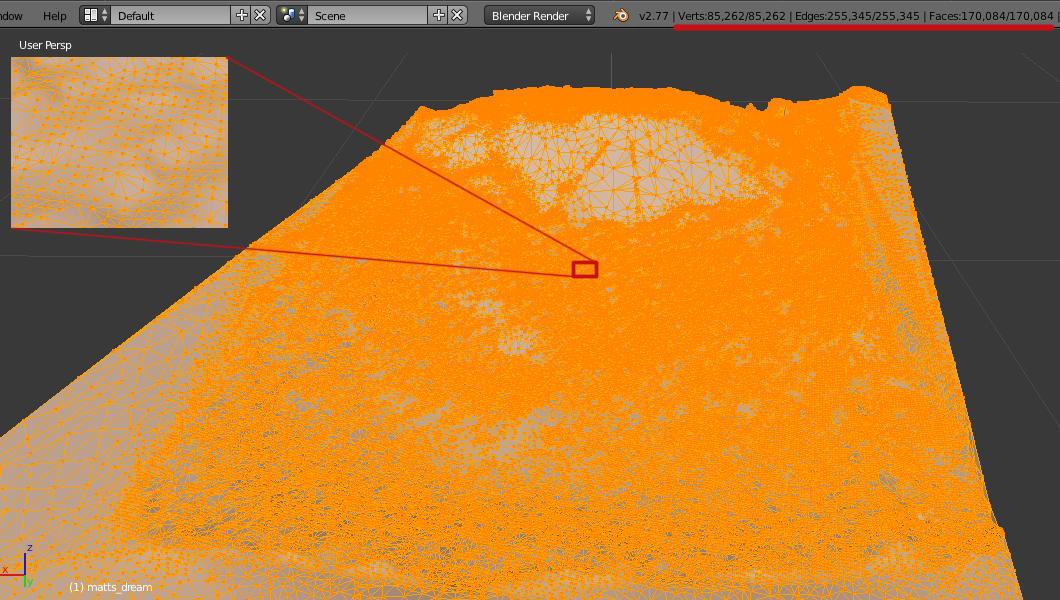
Task: Open the Help menu
Action: click(x=55, y=16)
